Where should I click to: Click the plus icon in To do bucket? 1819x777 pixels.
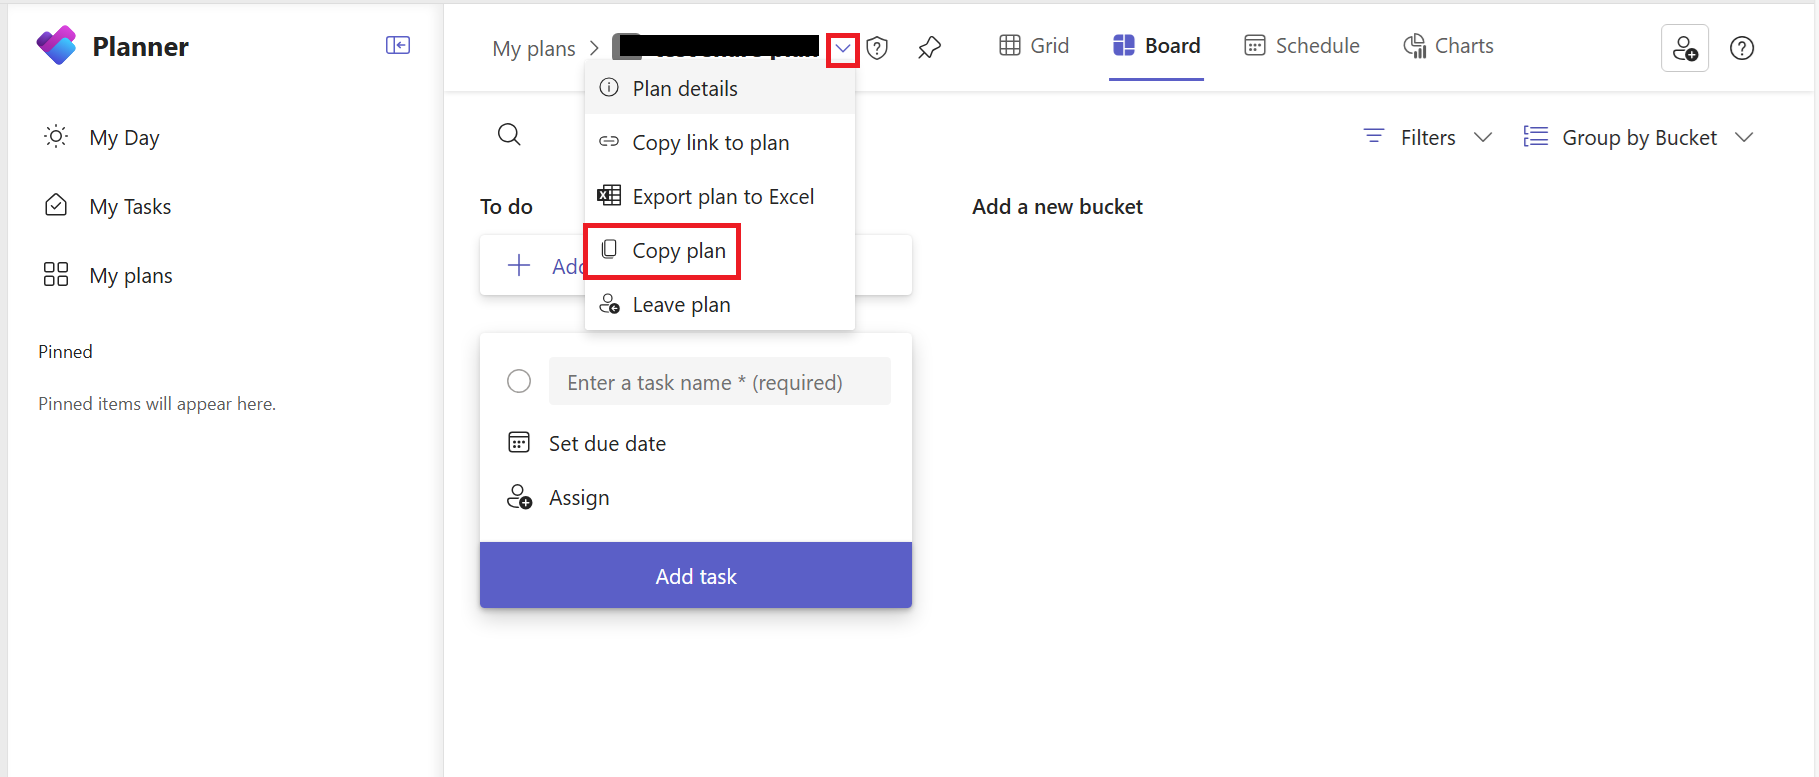tap(519, 265)
